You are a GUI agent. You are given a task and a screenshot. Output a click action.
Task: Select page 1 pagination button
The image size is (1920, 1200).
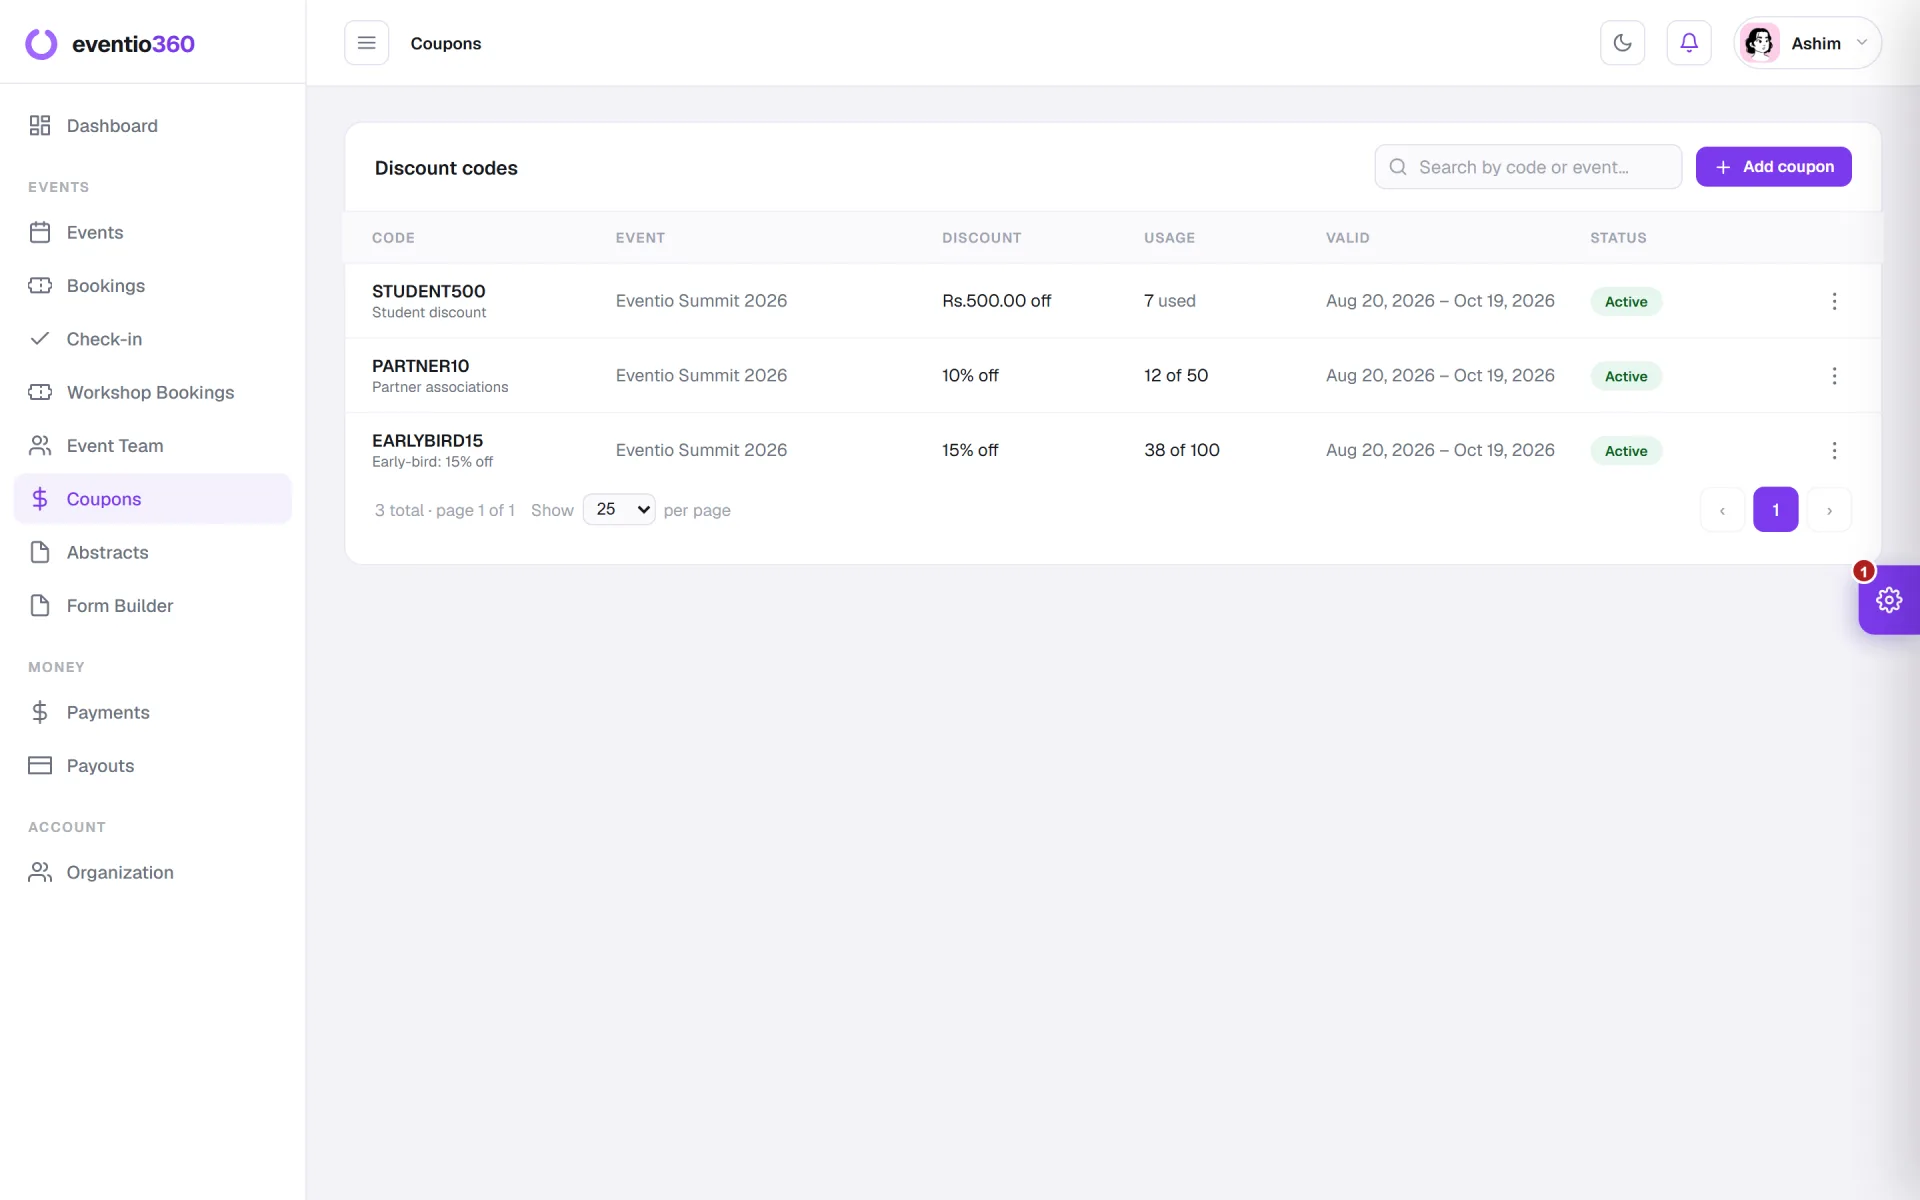(x=1775, y=510)
